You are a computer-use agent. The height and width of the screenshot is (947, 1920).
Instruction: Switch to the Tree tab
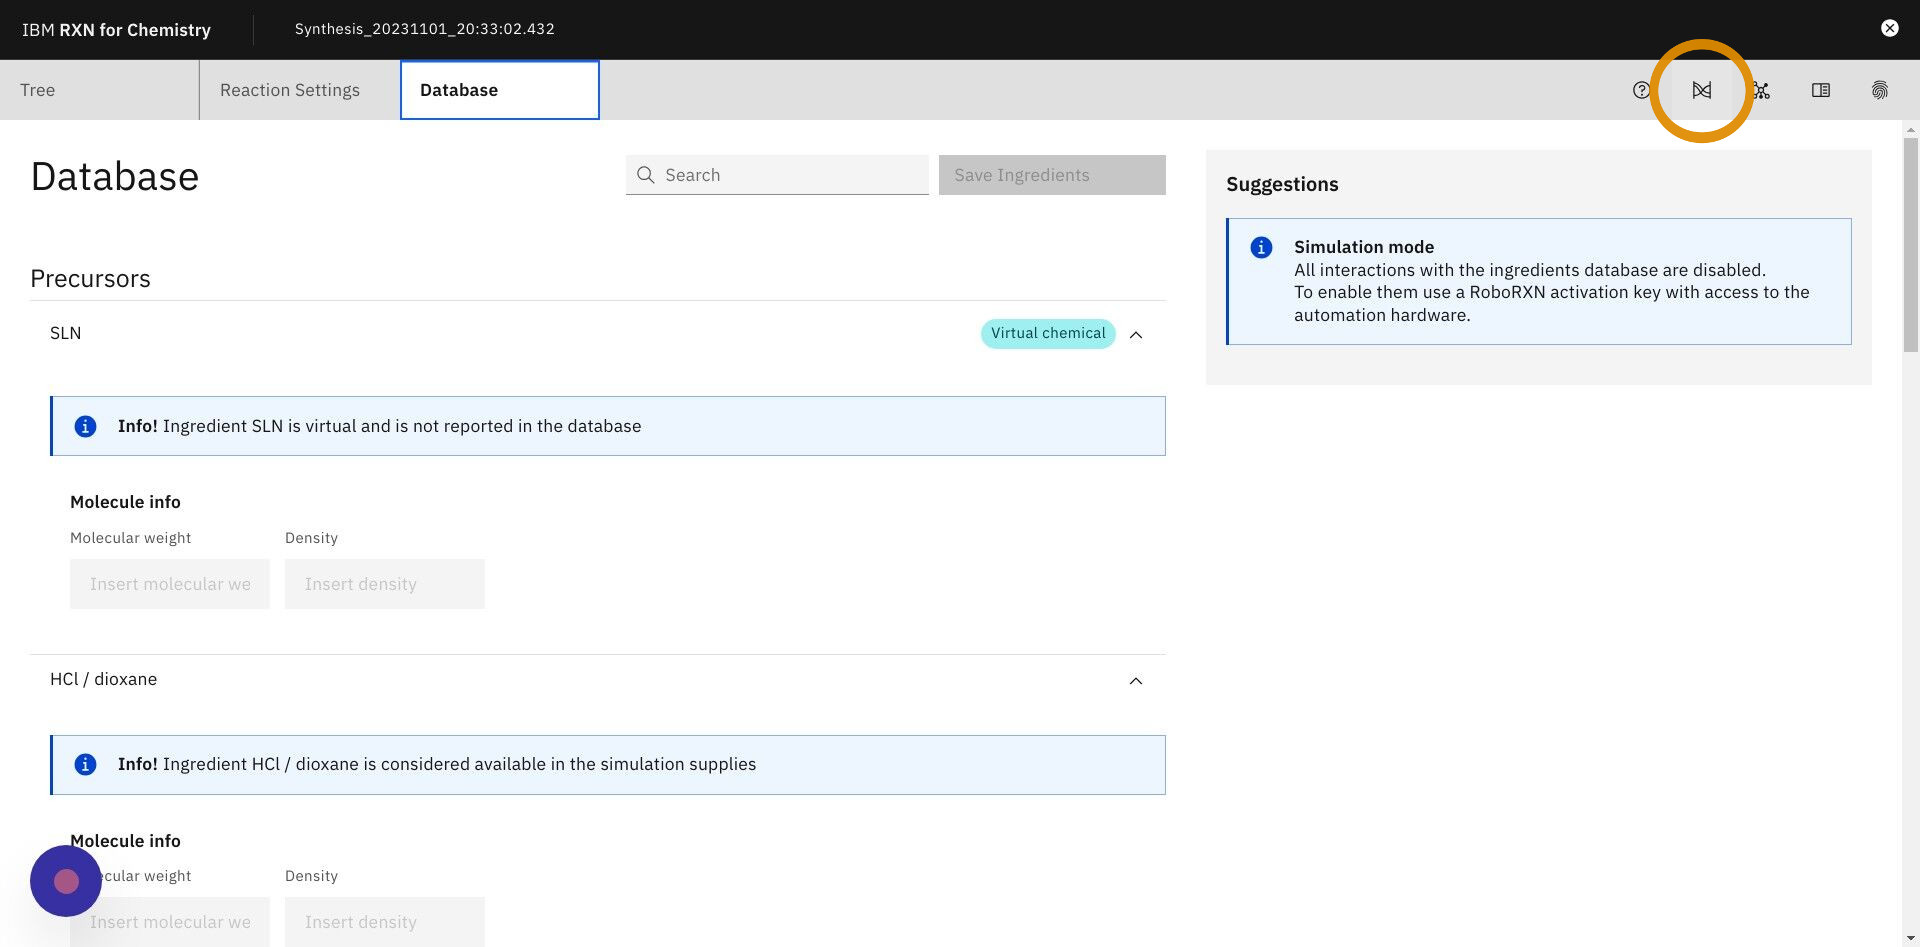pos(100,90)
